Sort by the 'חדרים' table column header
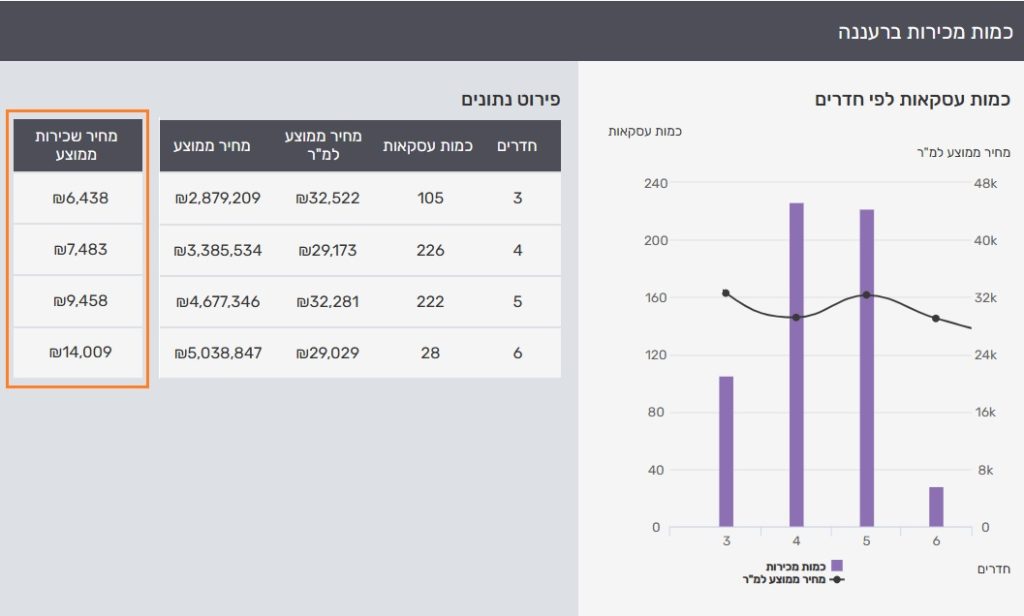Viewport: 1024px width, 616px height. click(x=517, y=146)
